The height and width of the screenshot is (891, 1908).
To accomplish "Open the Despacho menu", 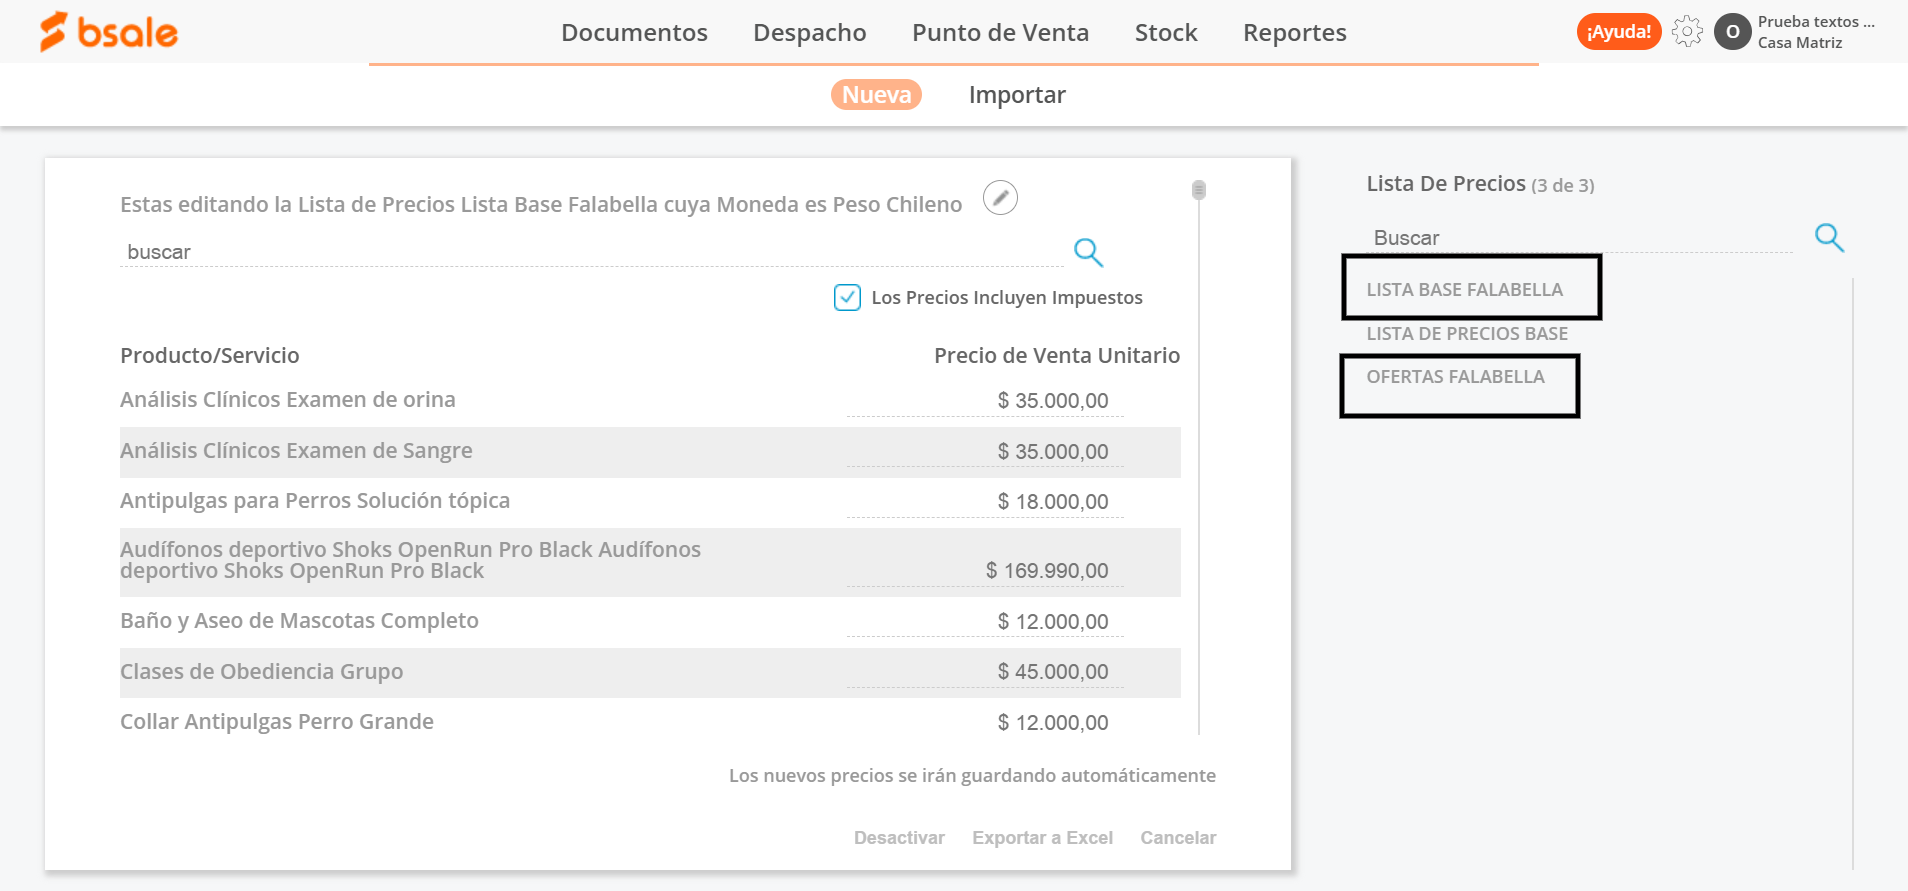I will pos(809,33).
